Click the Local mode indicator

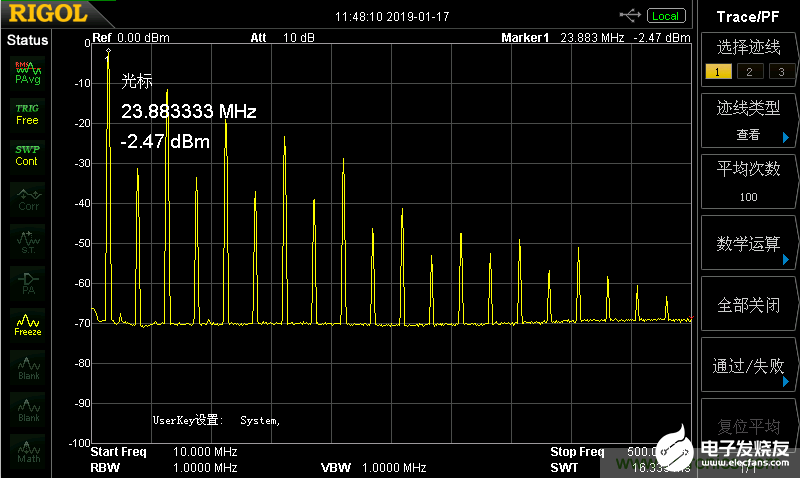point(665,15)
